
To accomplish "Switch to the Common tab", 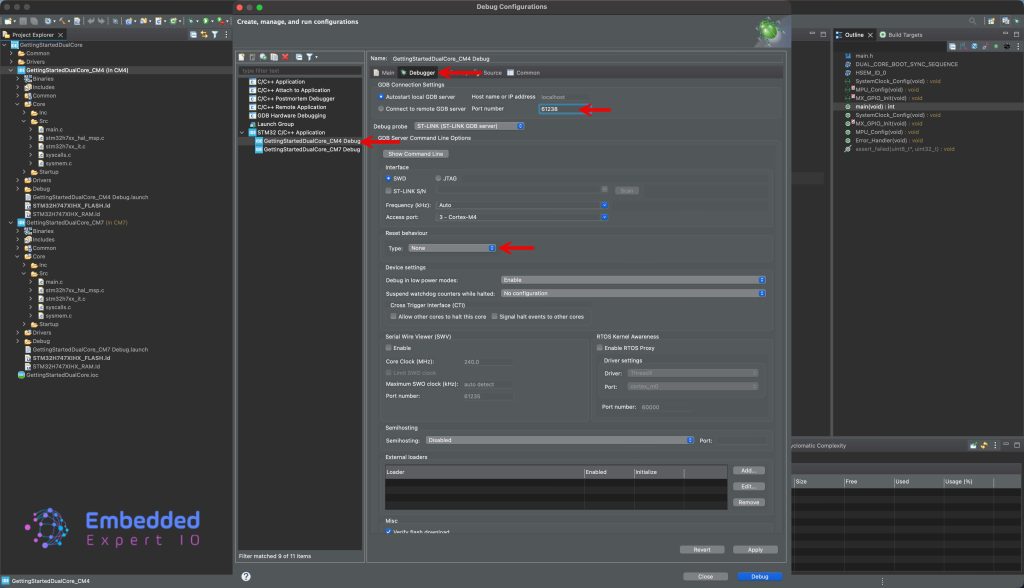I will pyautogui.click(x=523, y=73).
